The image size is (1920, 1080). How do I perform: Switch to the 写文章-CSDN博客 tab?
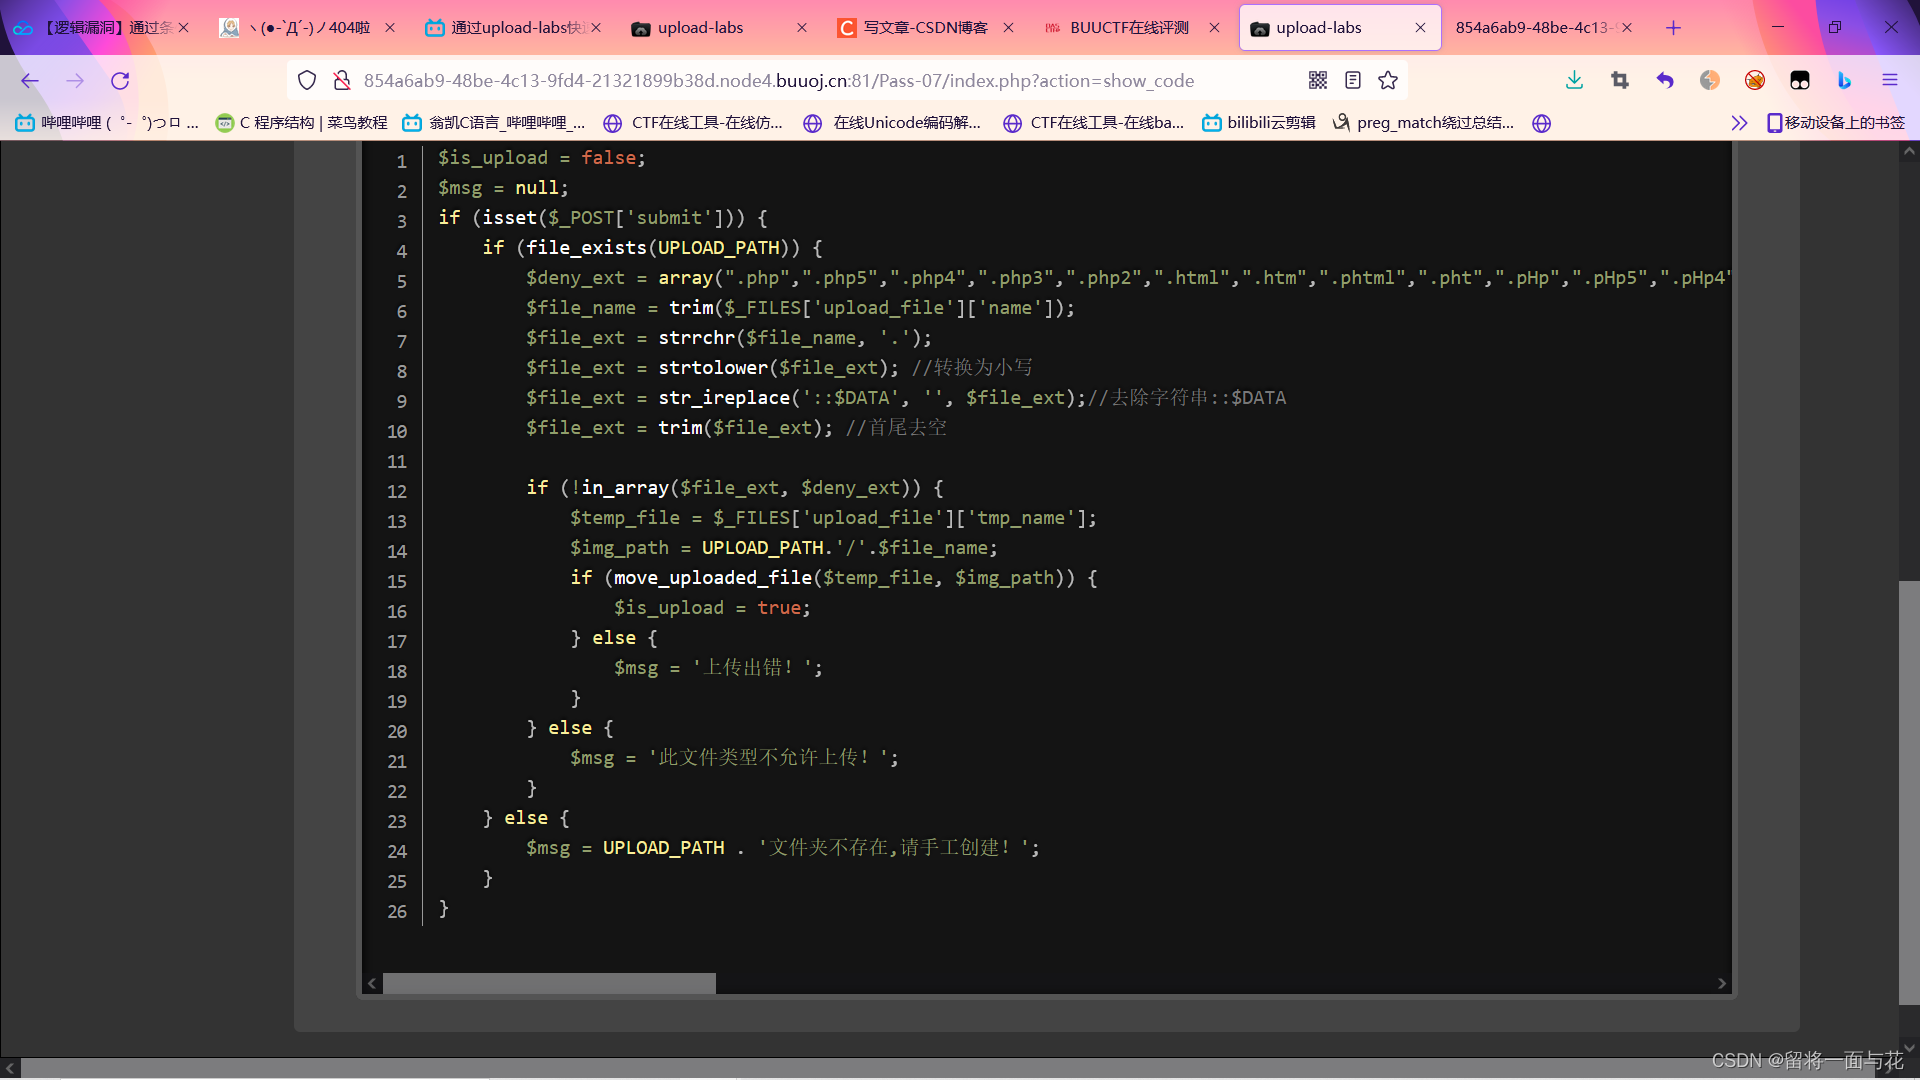924,28
